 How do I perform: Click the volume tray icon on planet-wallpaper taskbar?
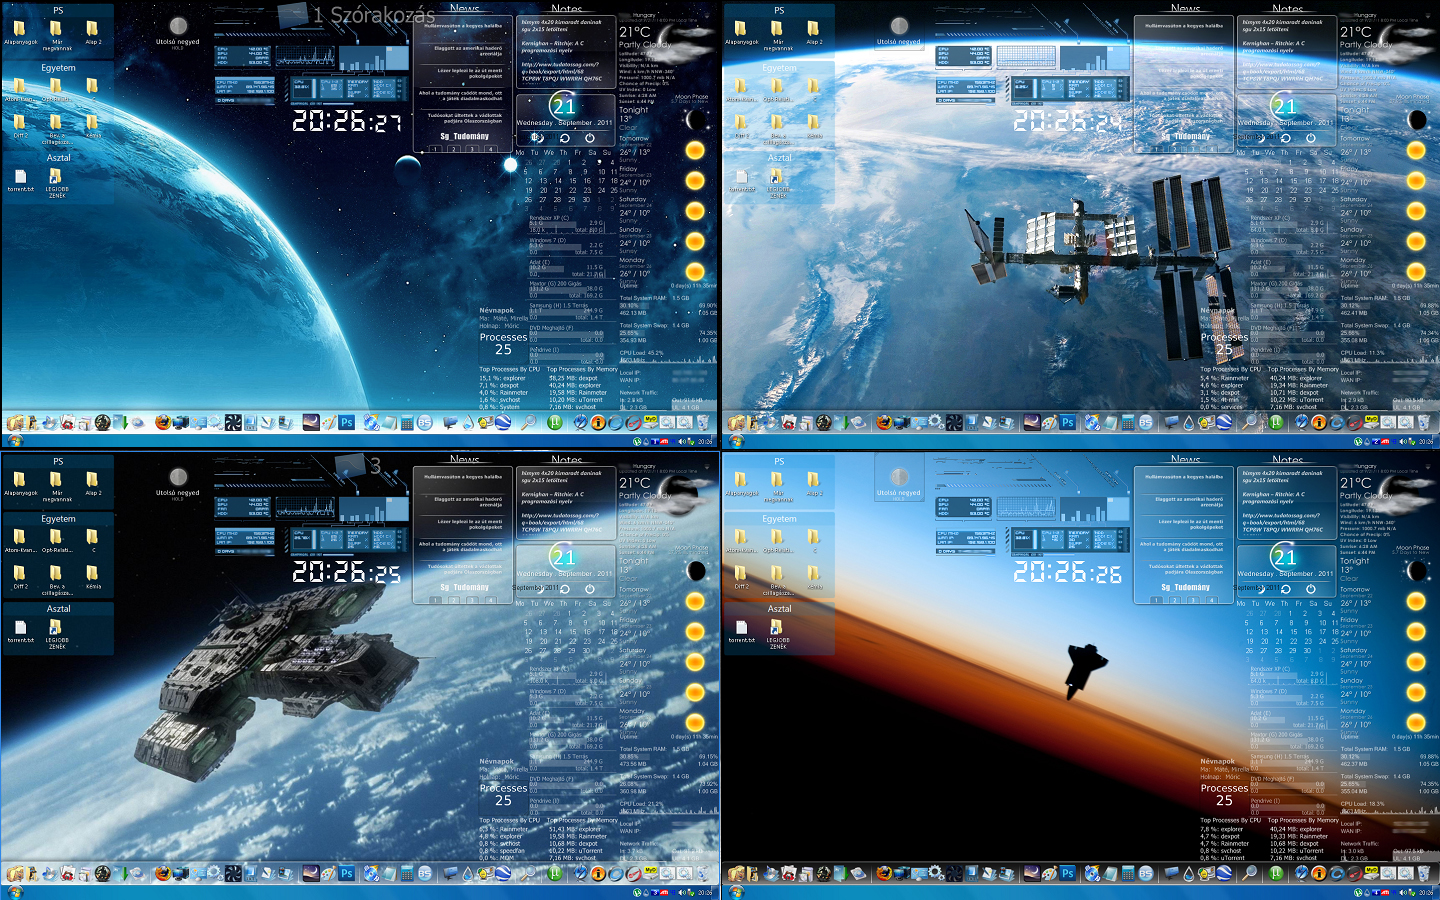(x=682, y=441)
